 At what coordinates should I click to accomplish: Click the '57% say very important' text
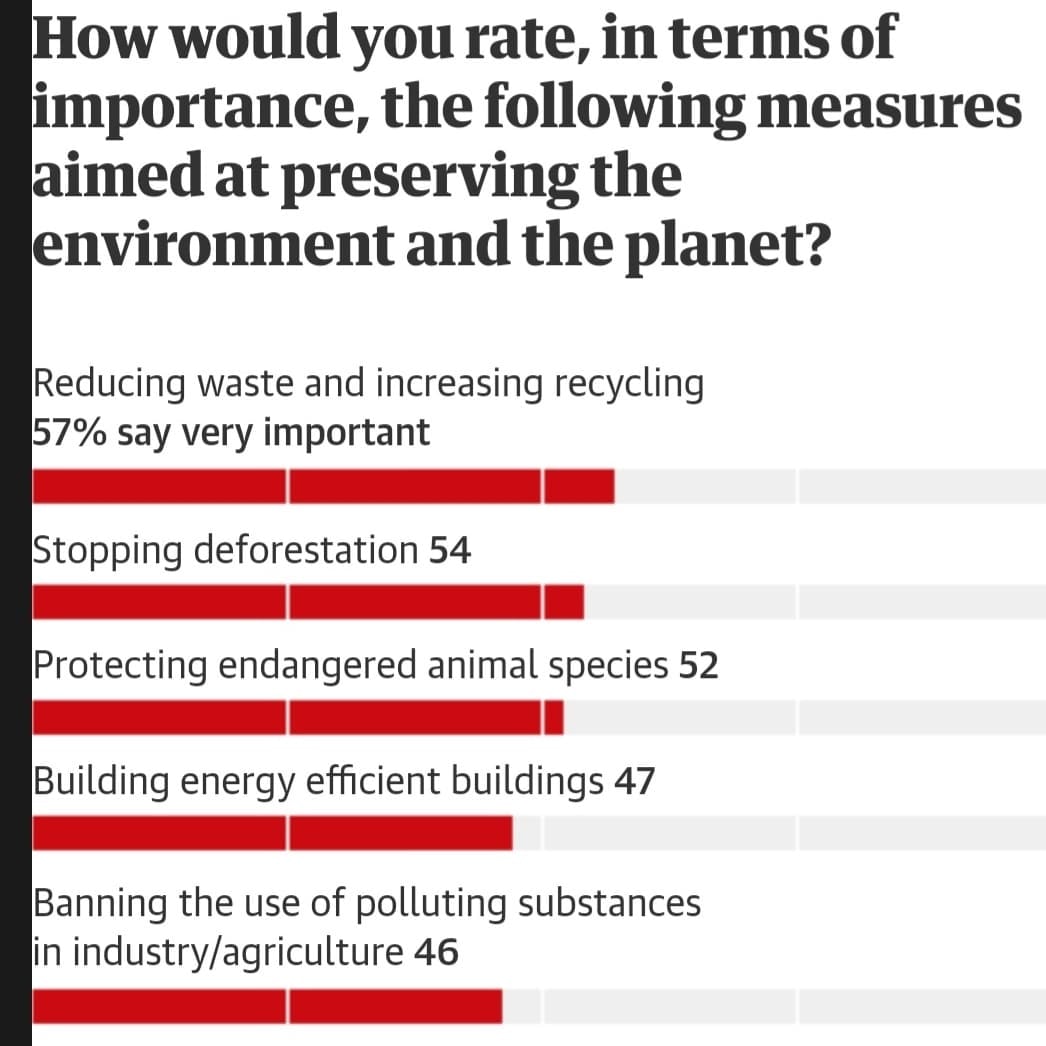232,433
